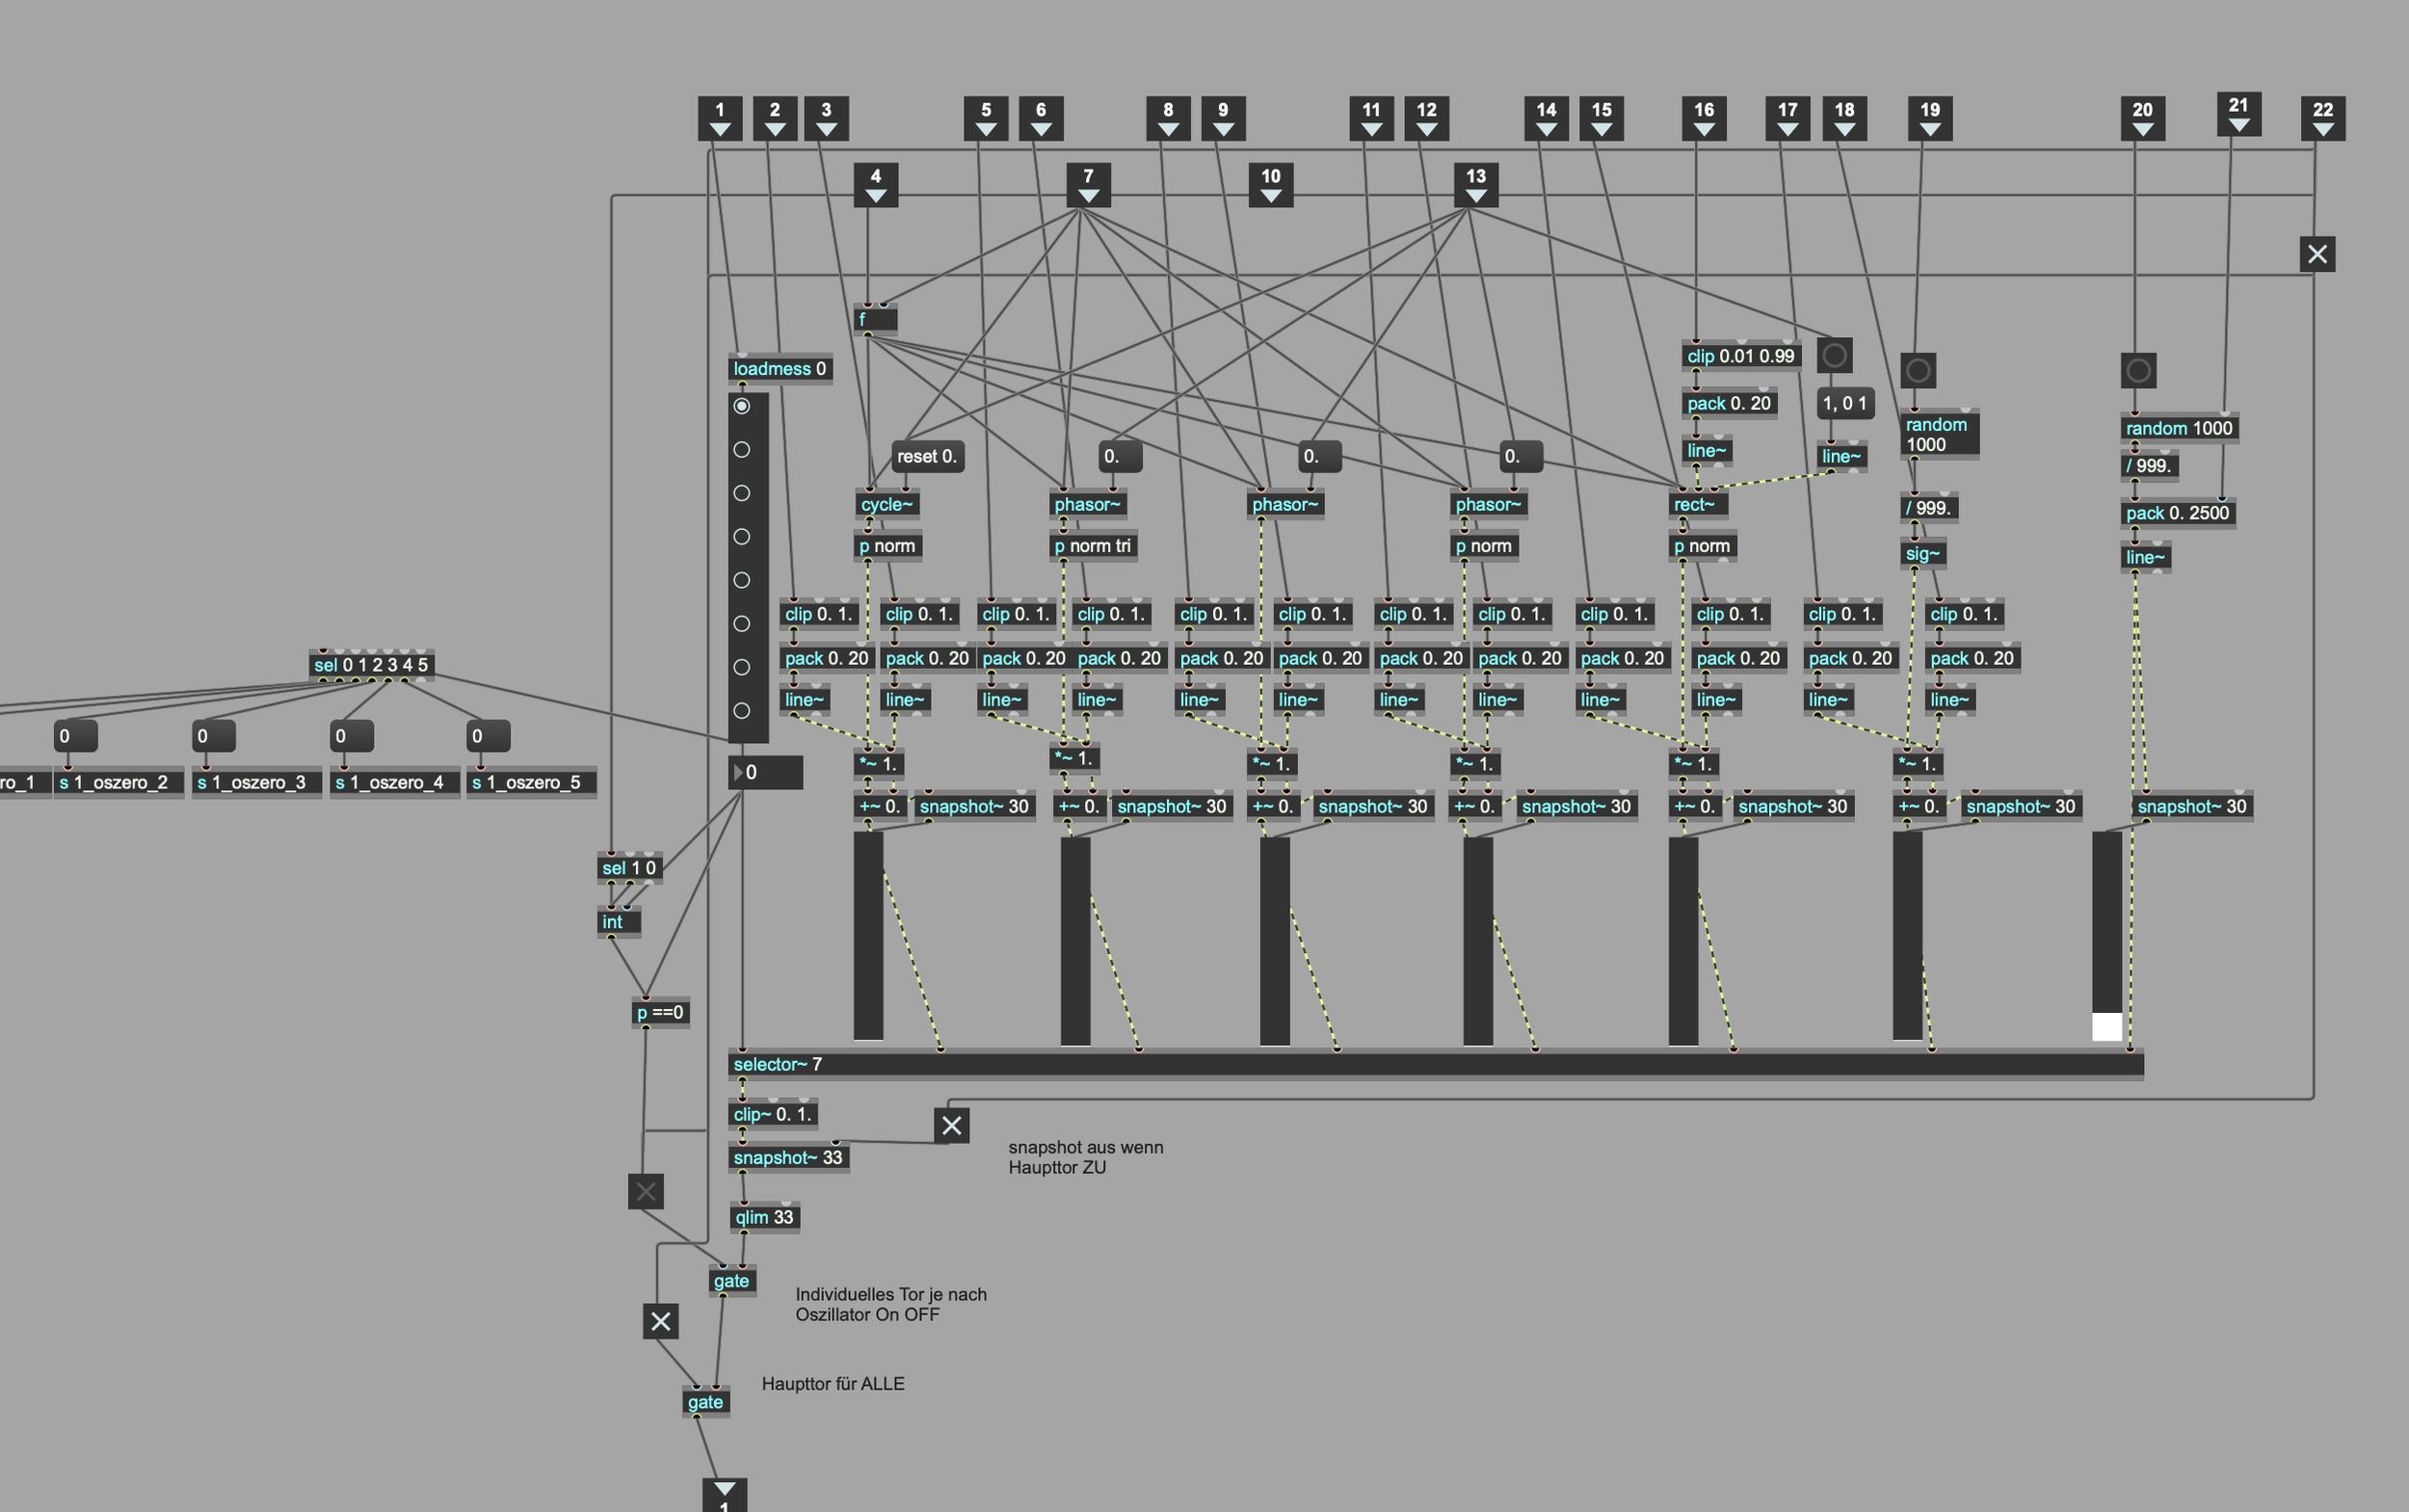Toggle the dimmed X box under p ==0

point(646,1191)
